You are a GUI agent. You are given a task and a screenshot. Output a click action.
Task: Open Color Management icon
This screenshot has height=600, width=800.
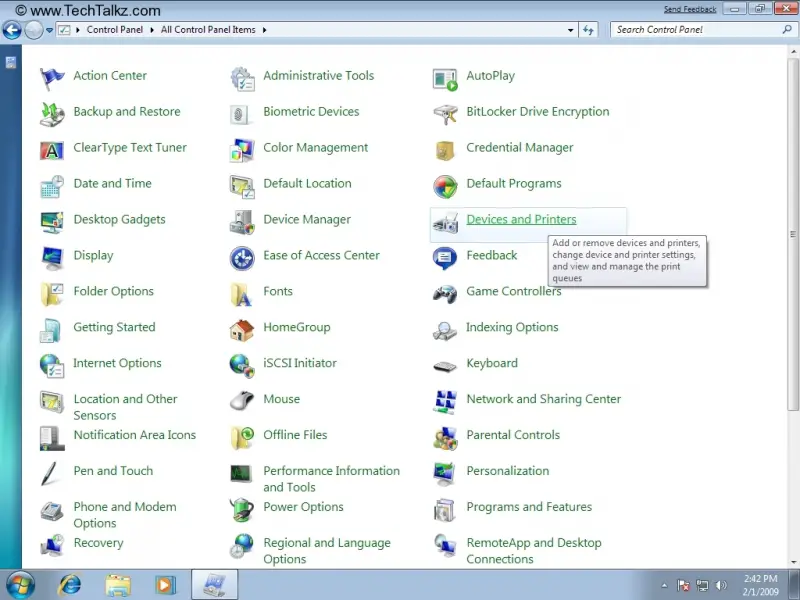point(242,151)
